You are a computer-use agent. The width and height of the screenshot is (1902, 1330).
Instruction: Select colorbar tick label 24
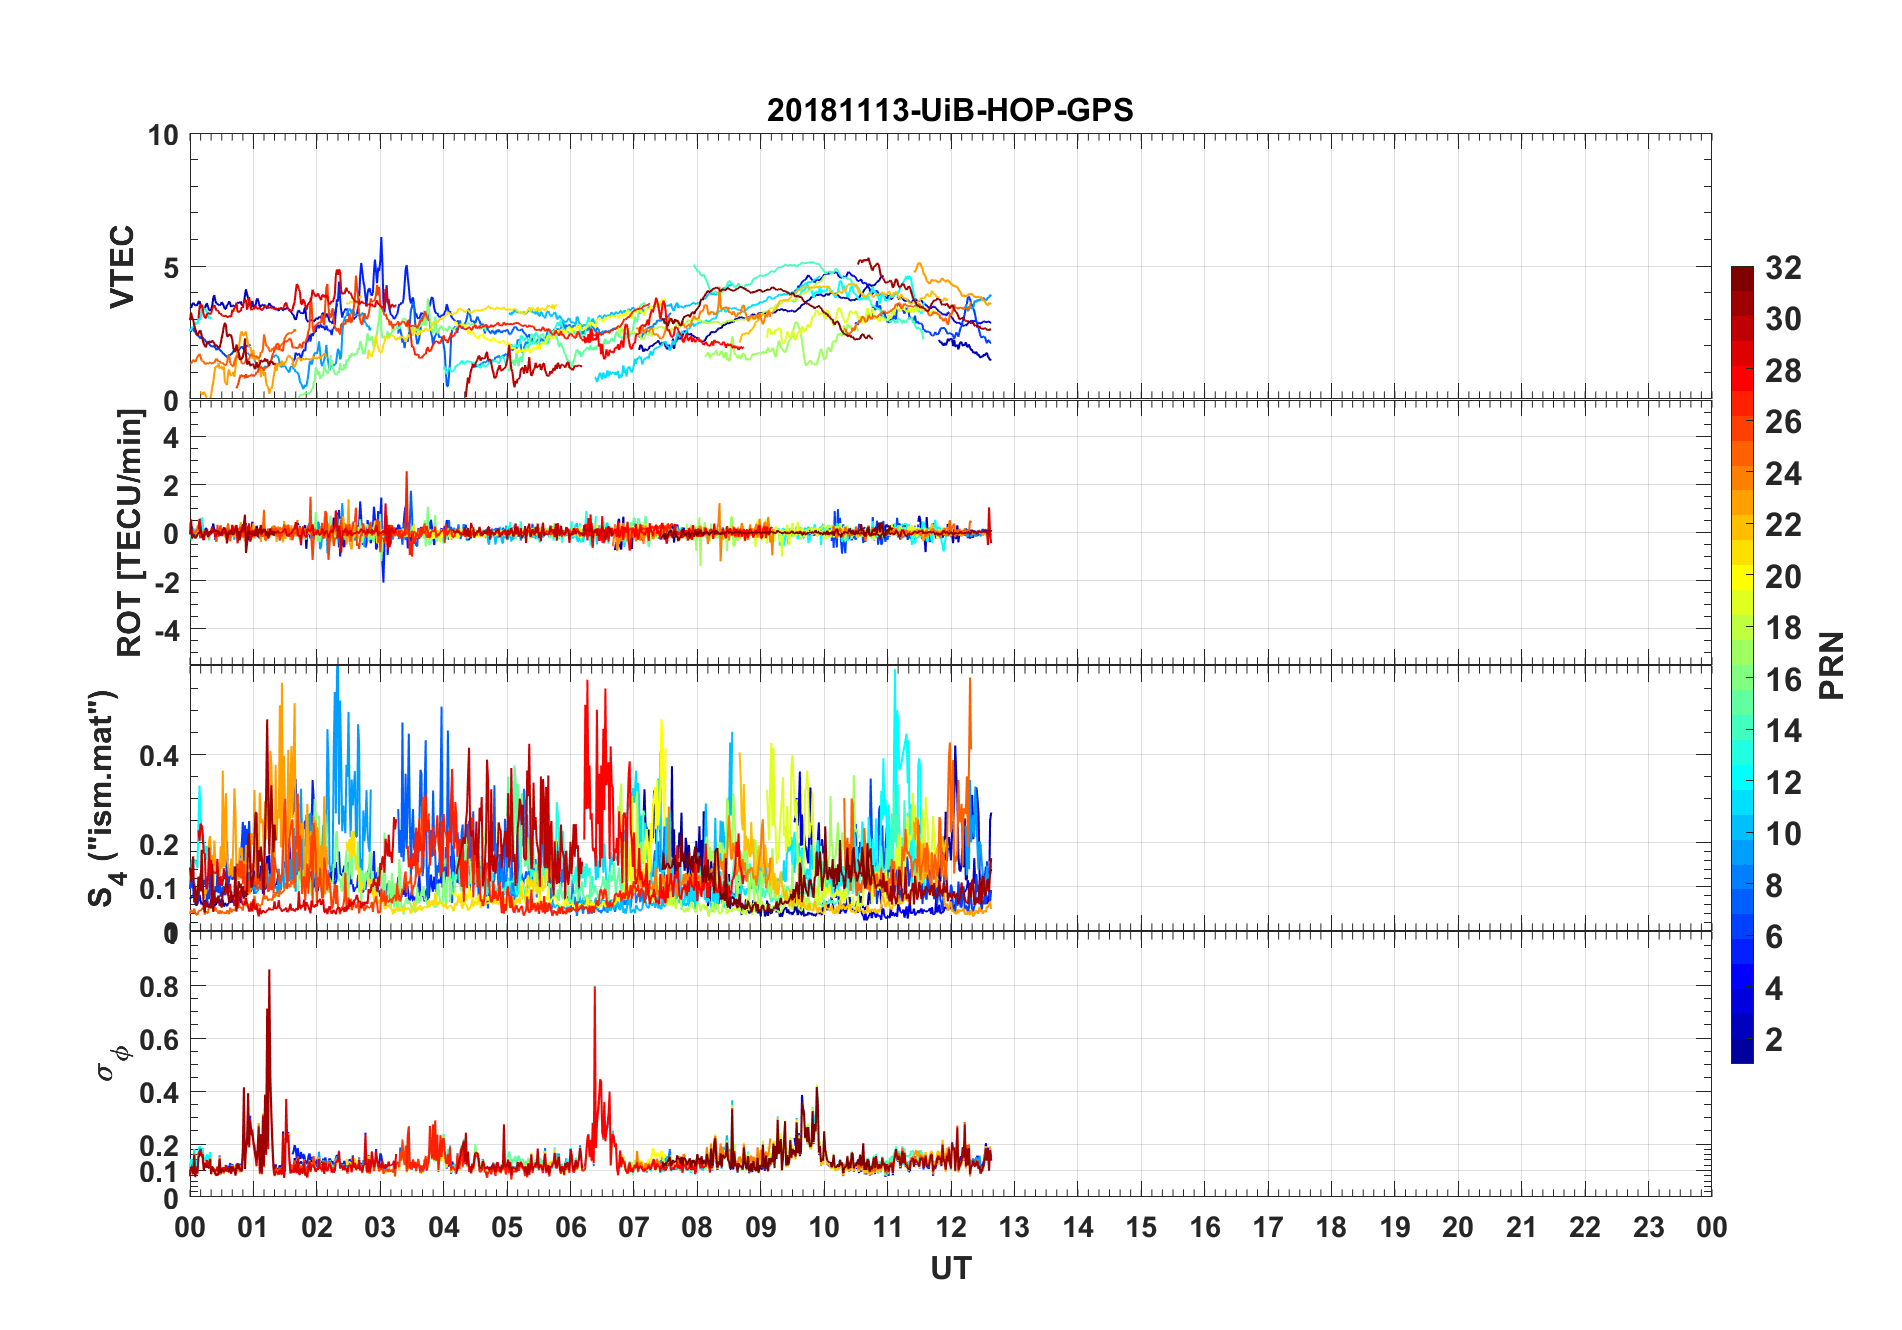click(x=1783, y=473)
